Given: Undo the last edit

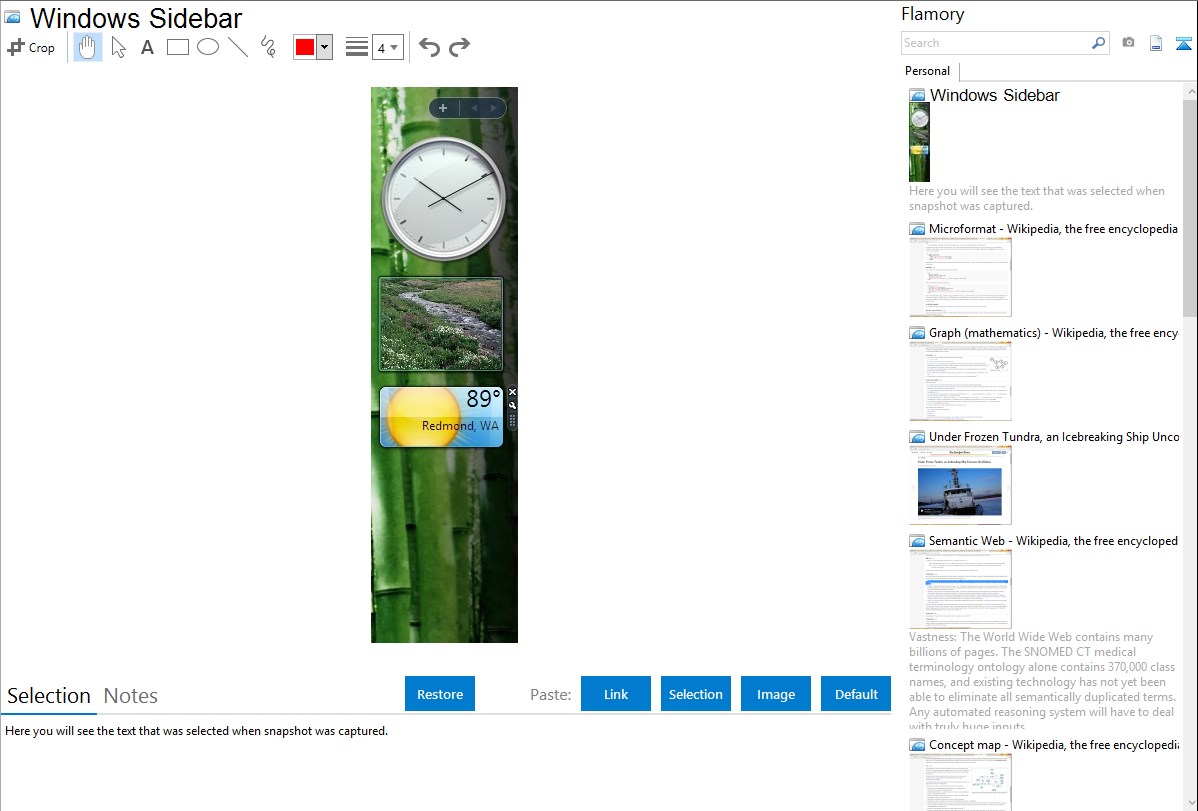Looking at the screenshot, I should point(429,47).
